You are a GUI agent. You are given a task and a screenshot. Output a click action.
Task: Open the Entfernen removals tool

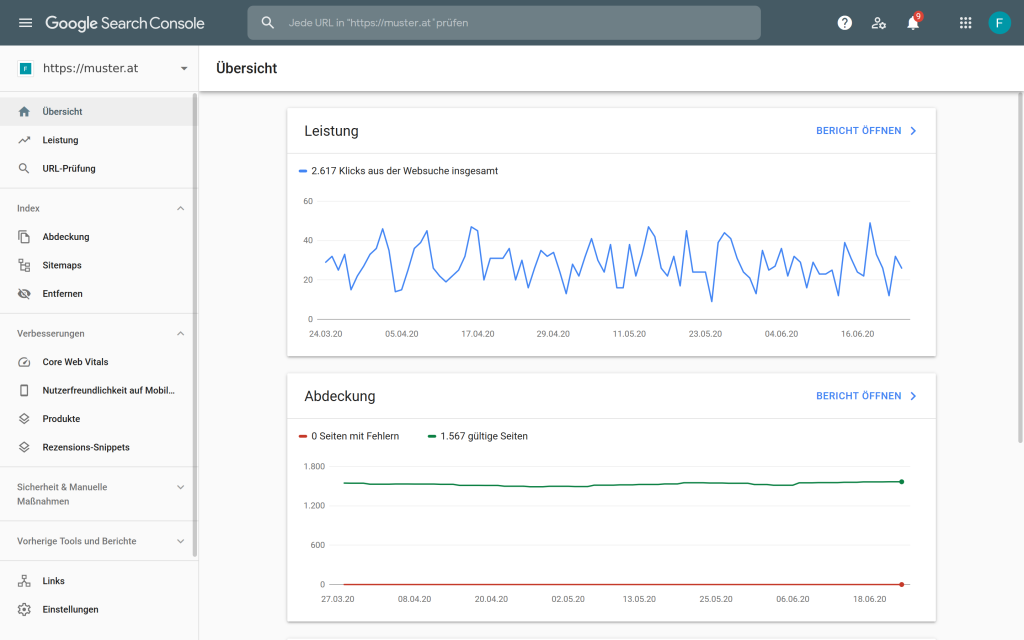(62, 293)
